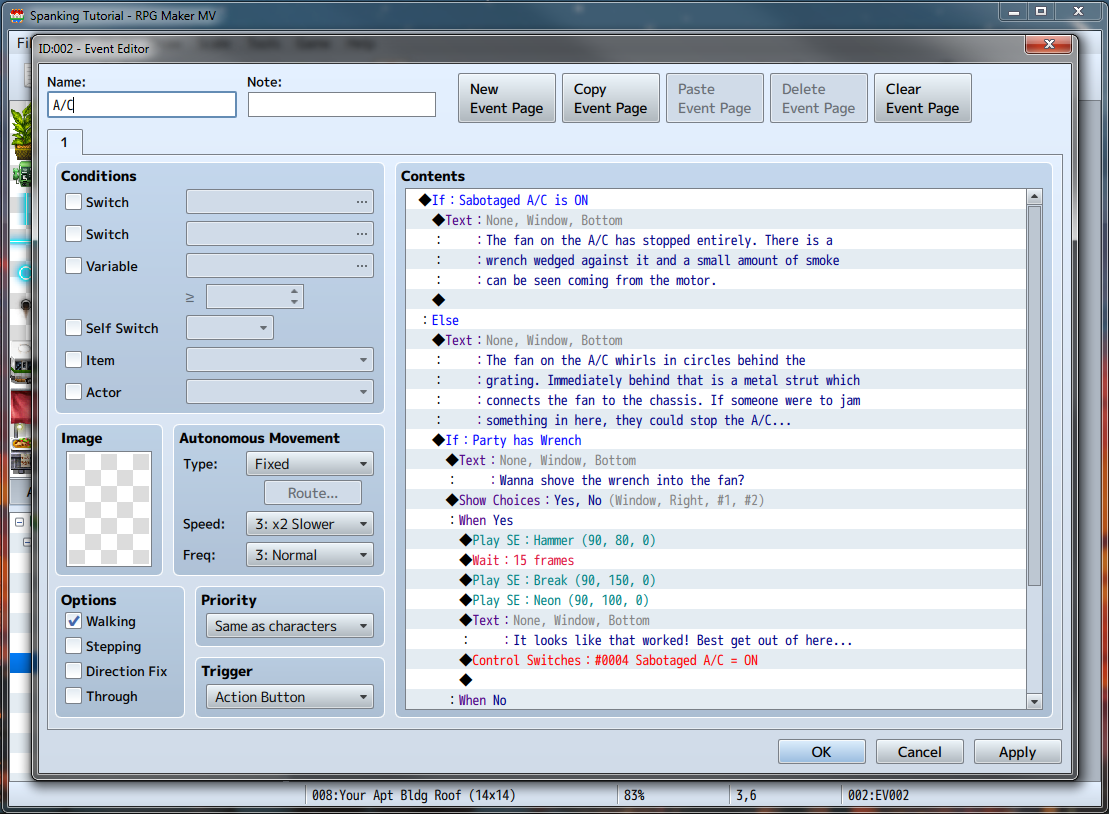Screen dimensions: 1109x814
Task: Click the Apply button
Action: (x=1018, y=752)
